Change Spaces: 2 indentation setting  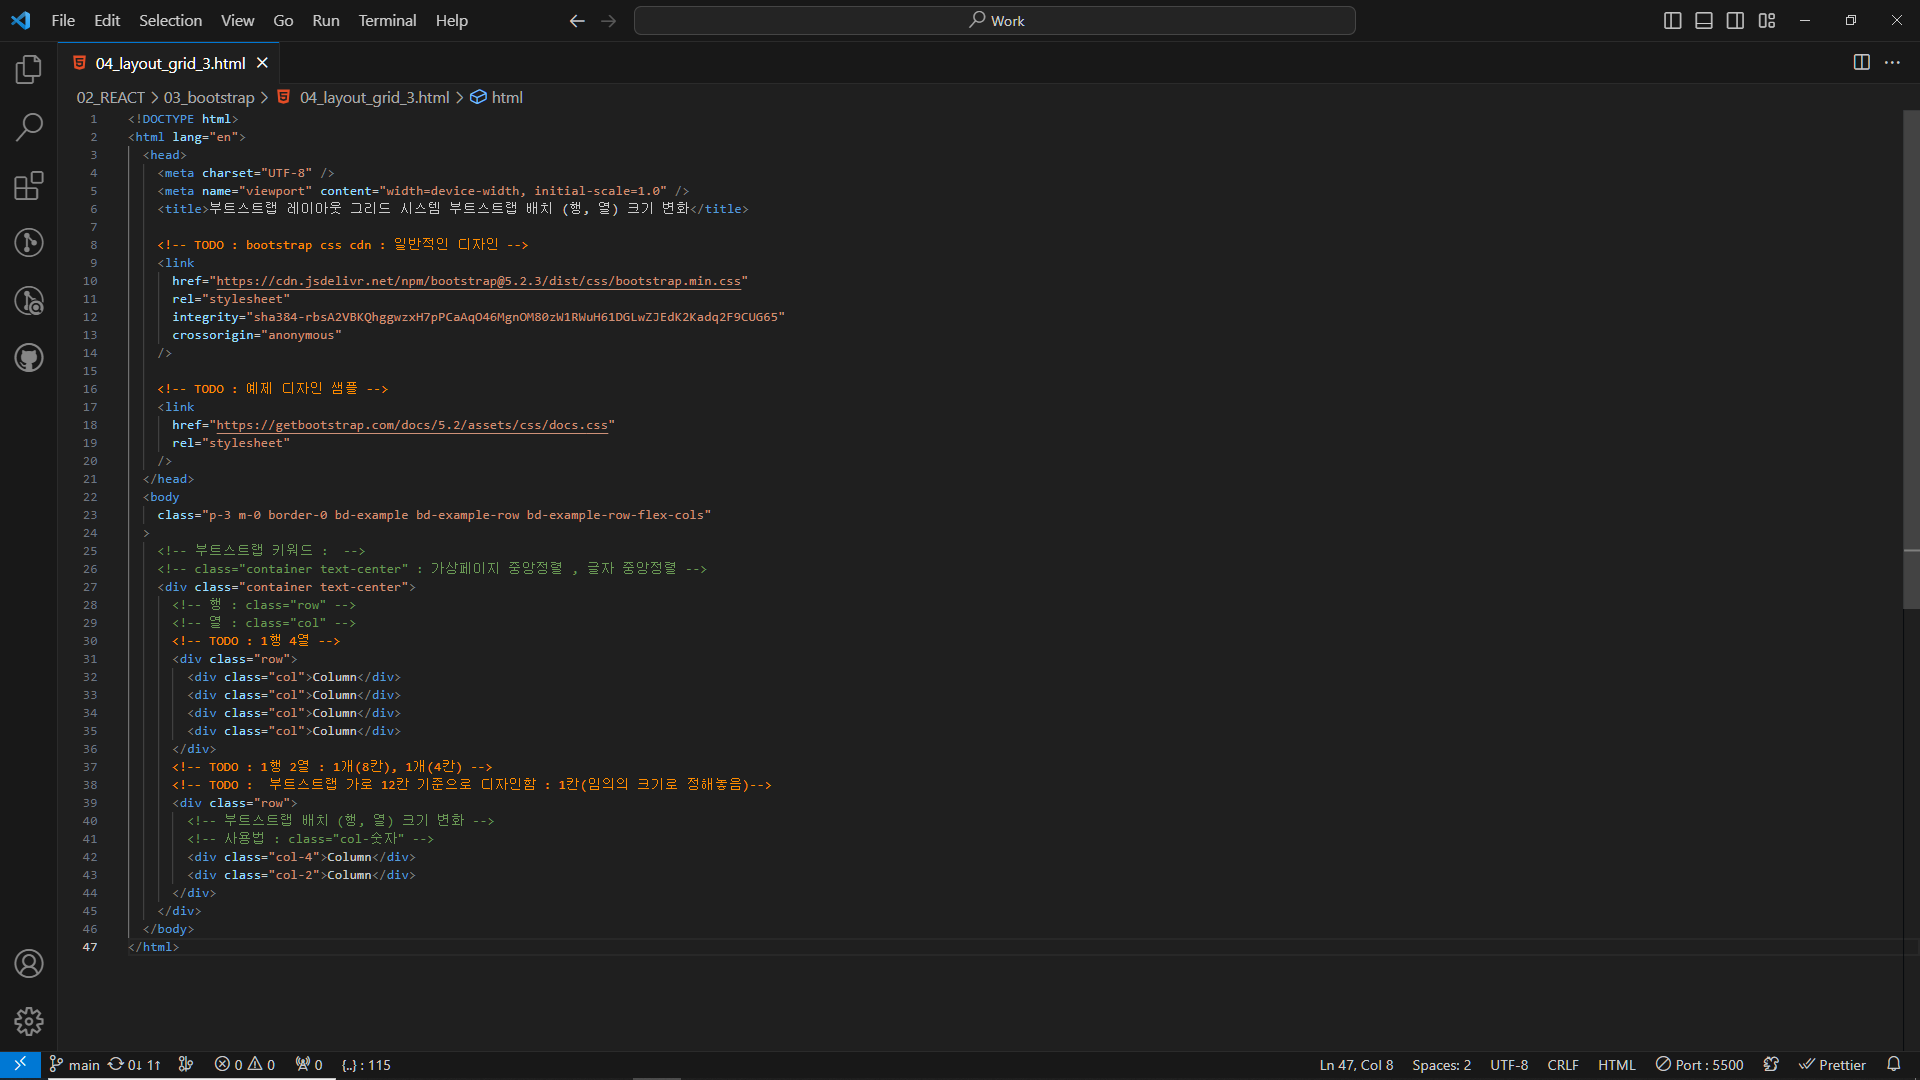(1441, 1065)
